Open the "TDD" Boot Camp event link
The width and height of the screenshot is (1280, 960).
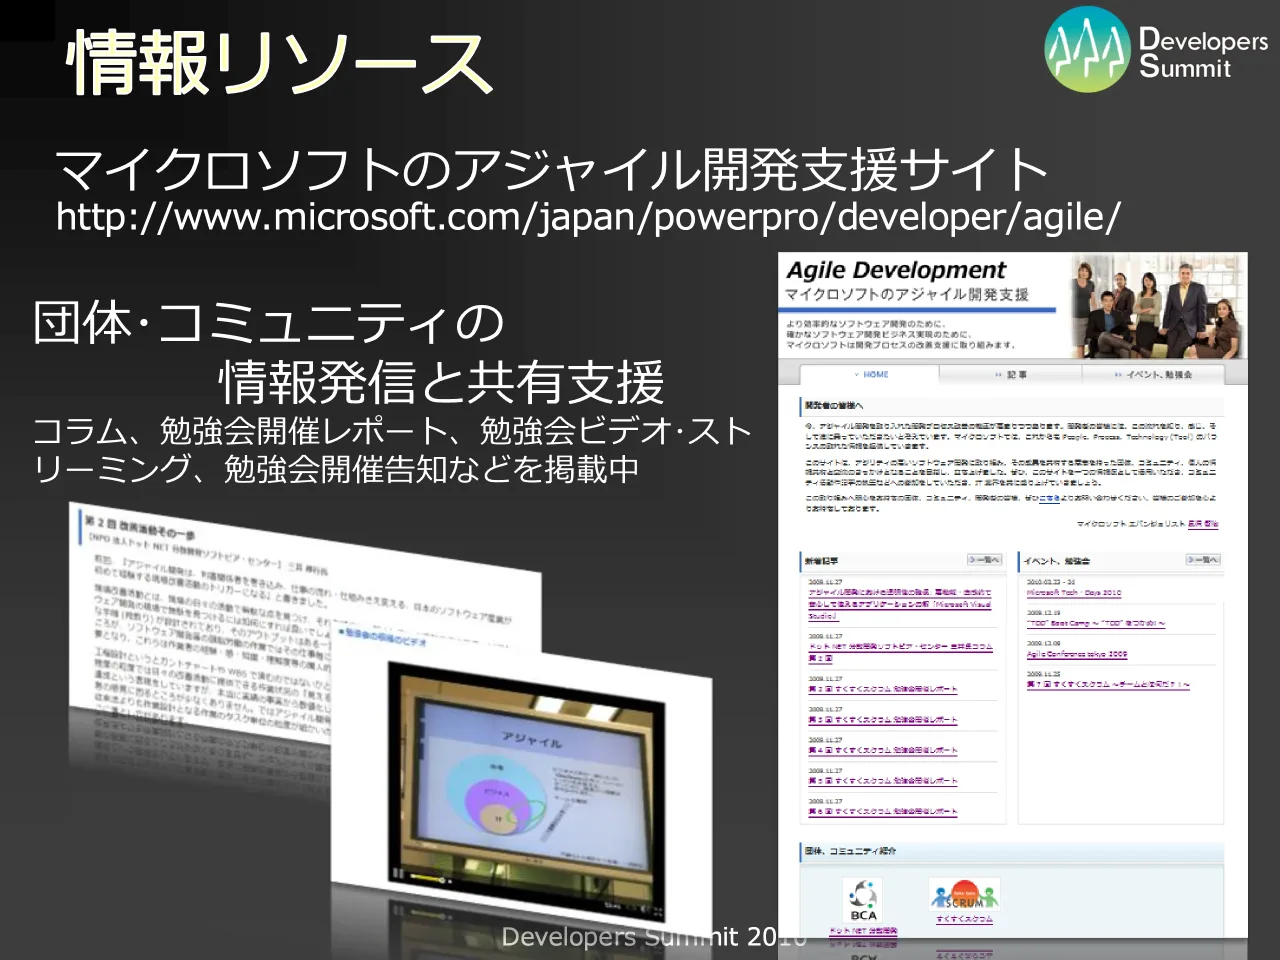click(x=1096, y=623)
